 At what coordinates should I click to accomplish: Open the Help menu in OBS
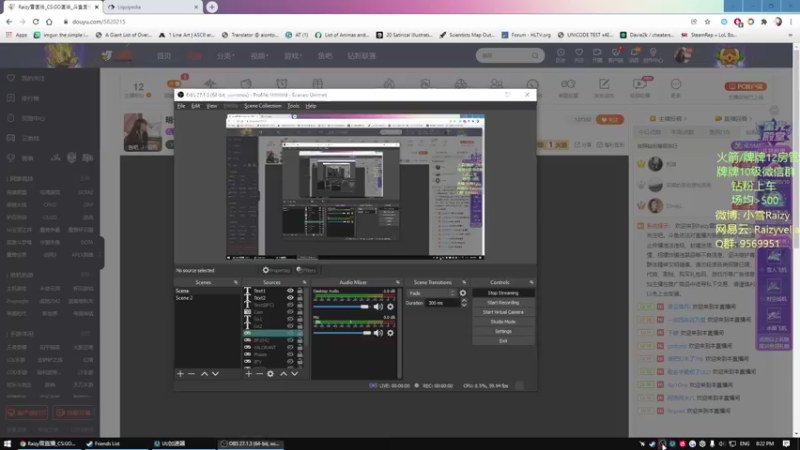point(311,106)
